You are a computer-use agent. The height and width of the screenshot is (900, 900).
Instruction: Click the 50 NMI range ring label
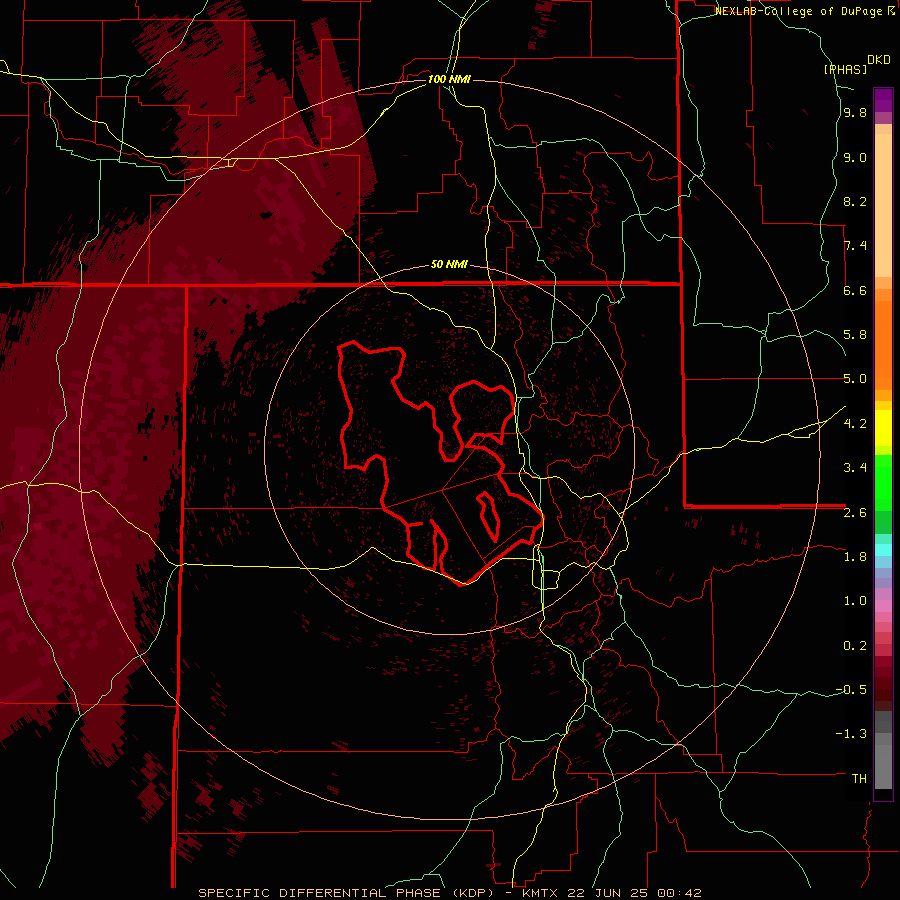(449, 265)
